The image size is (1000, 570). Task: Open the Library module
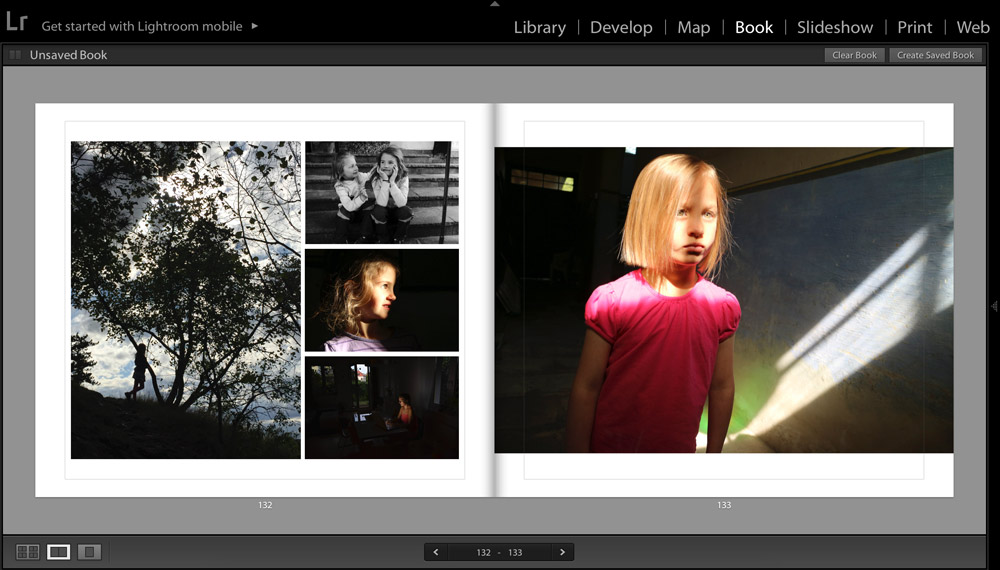pos(539,28)
